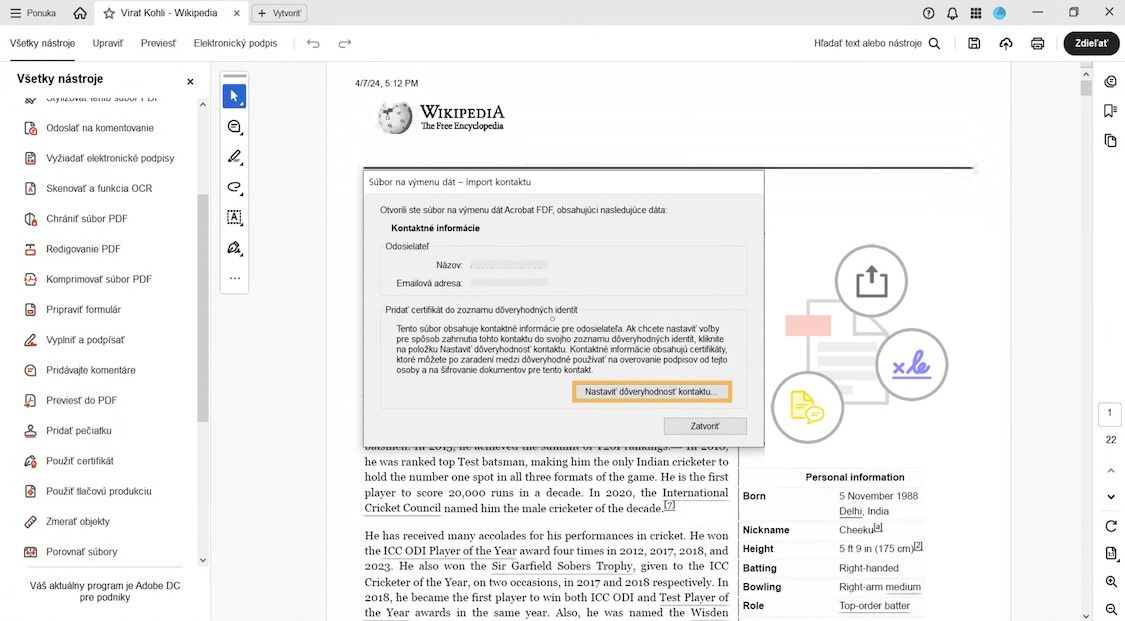This screenshot has height=621, width=1125.
Task: Undo the last action
Action: (x=313, y=44)
